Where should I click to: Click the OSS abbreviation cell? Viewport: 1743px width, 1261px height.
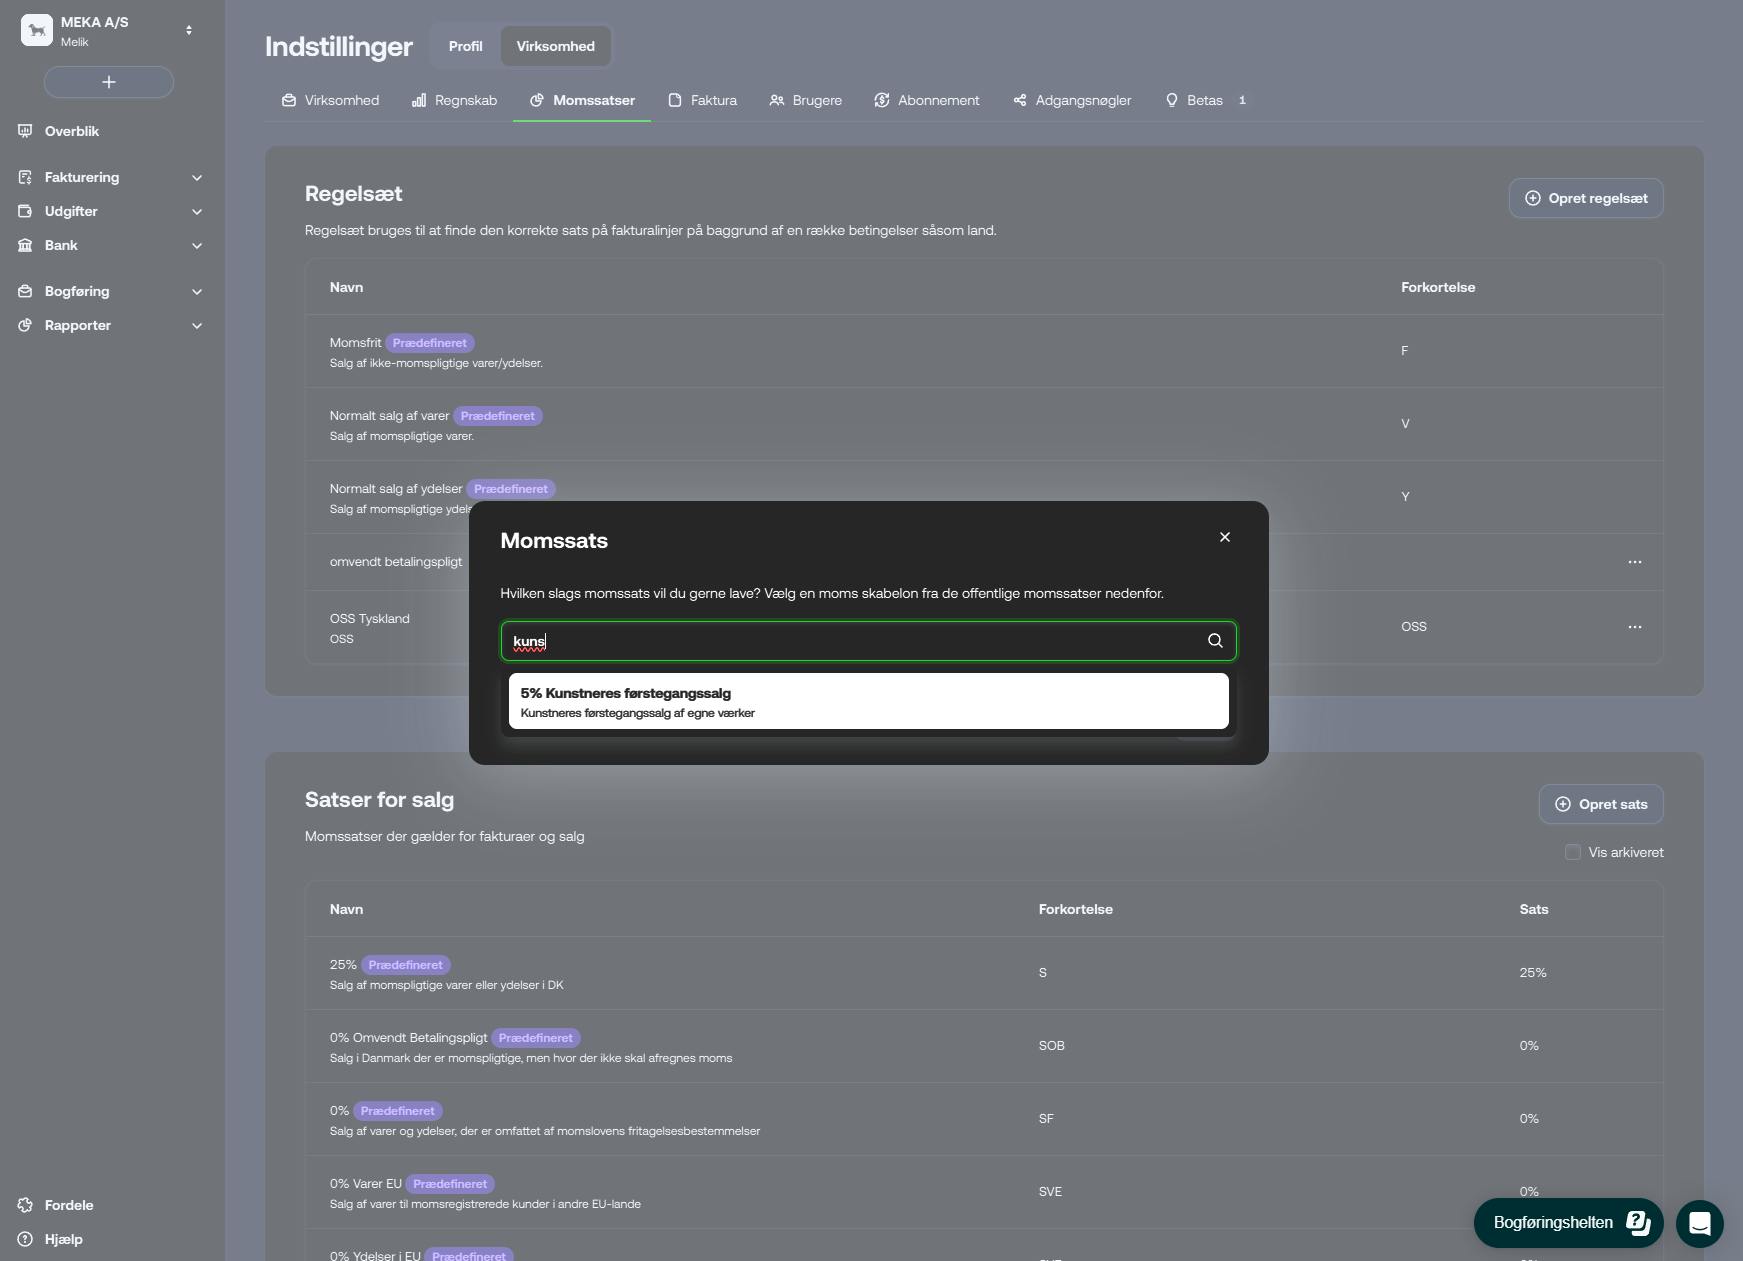1414,627
